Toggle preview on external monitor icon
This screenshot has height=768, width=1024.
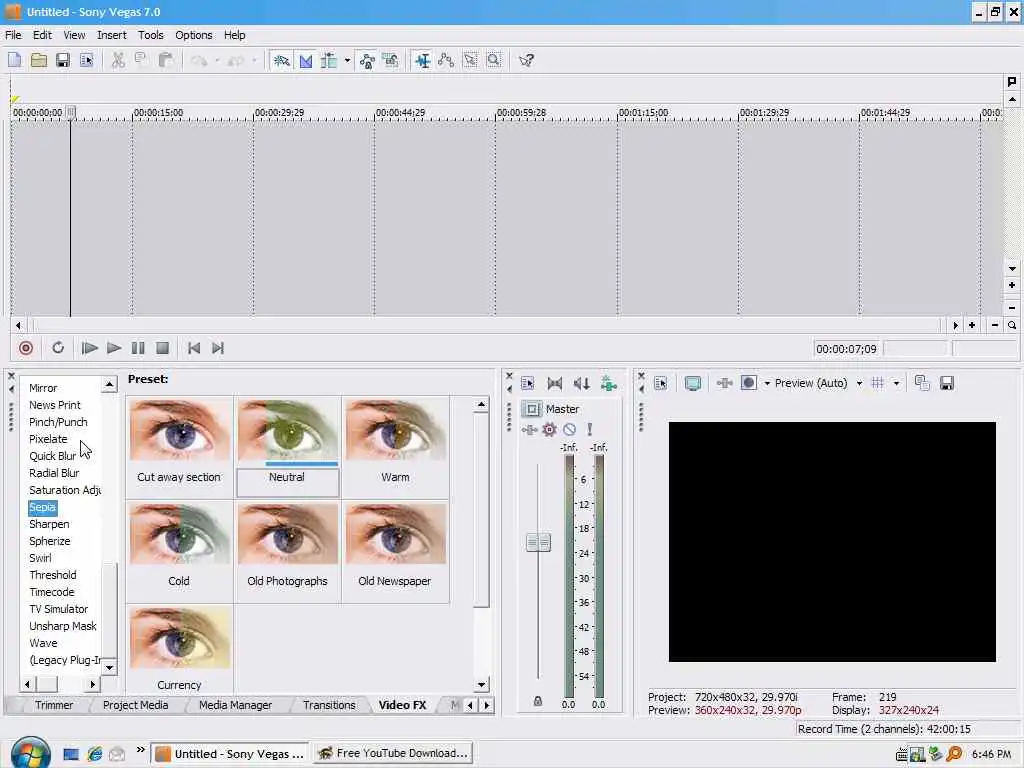[x=693, y=383]
